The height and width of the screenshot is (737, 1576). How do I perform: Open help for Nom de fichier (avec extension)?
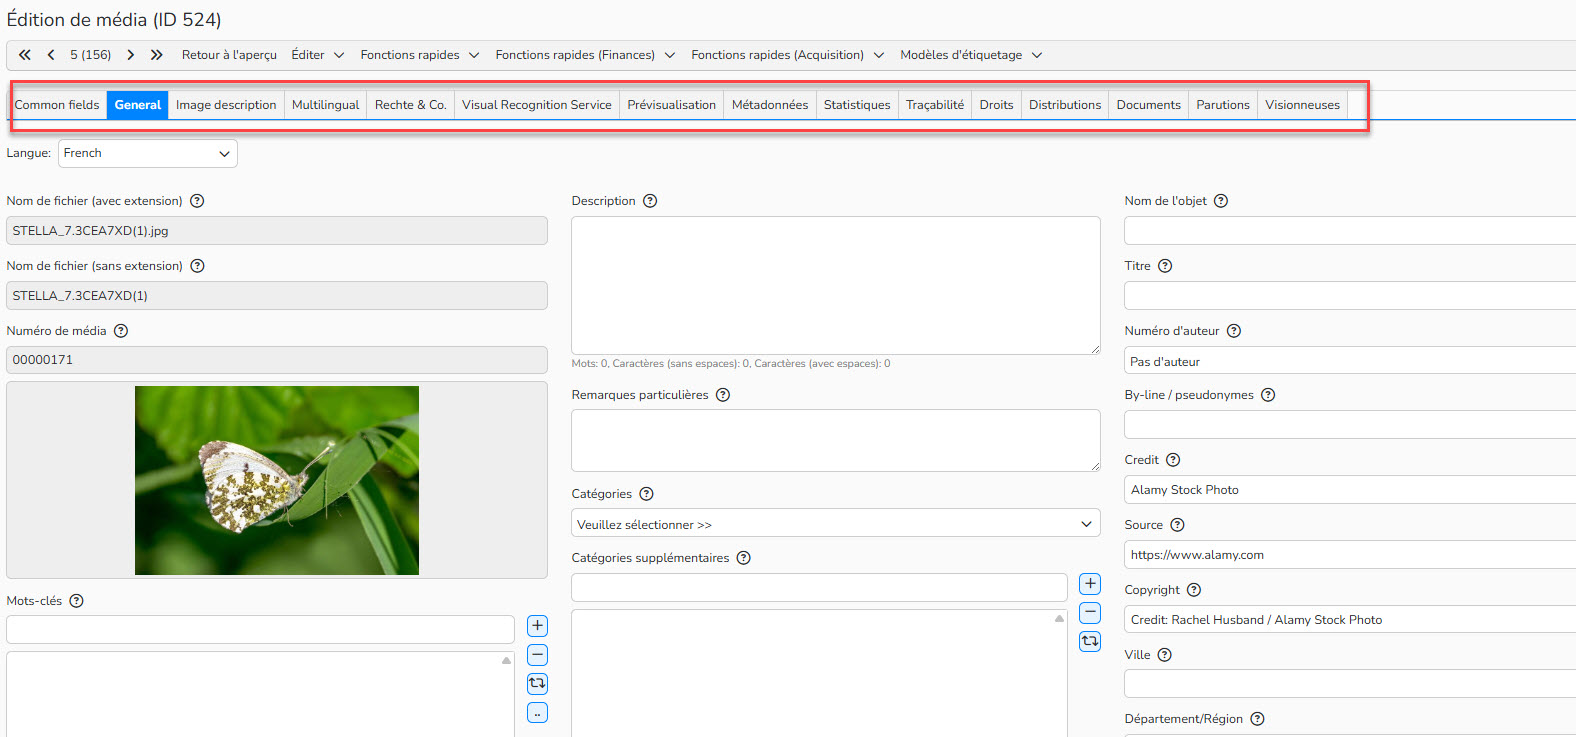point(197,201)
